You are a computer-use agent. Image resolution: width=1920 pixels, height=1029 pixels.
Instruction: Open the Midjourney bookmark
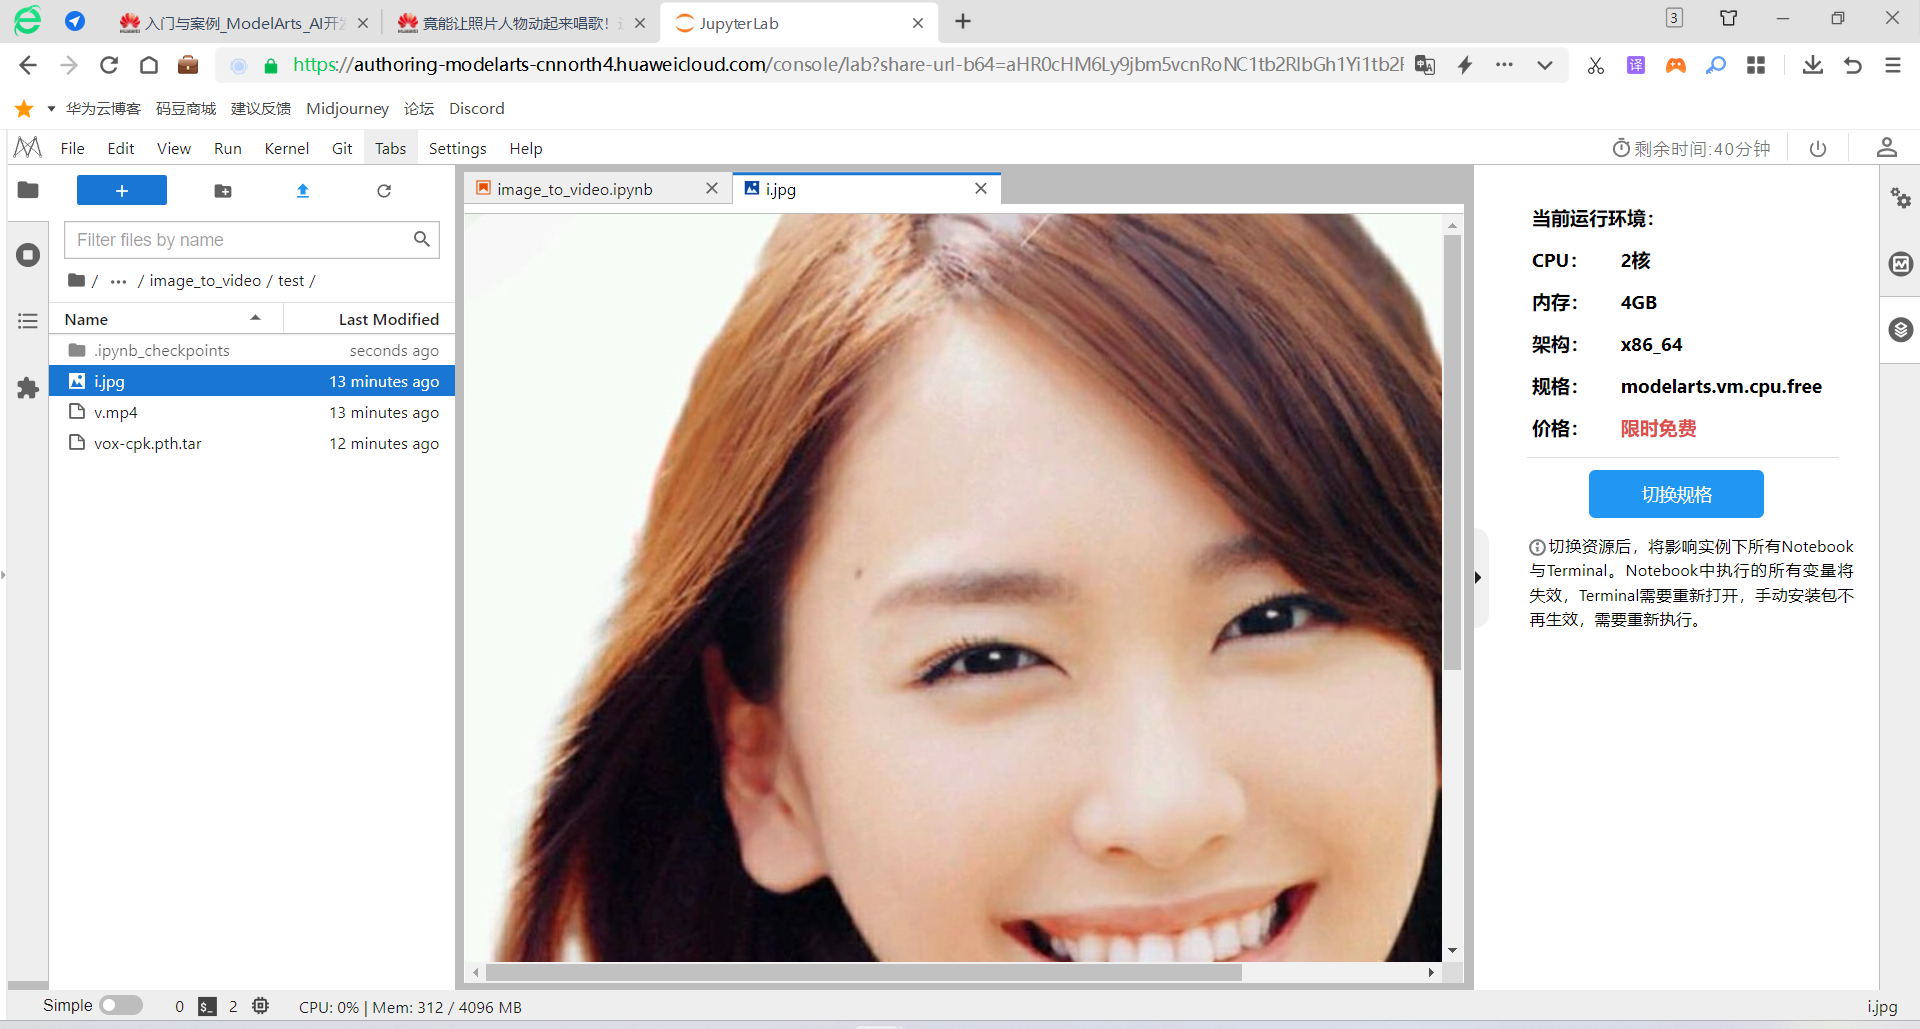tap(347, 108)
